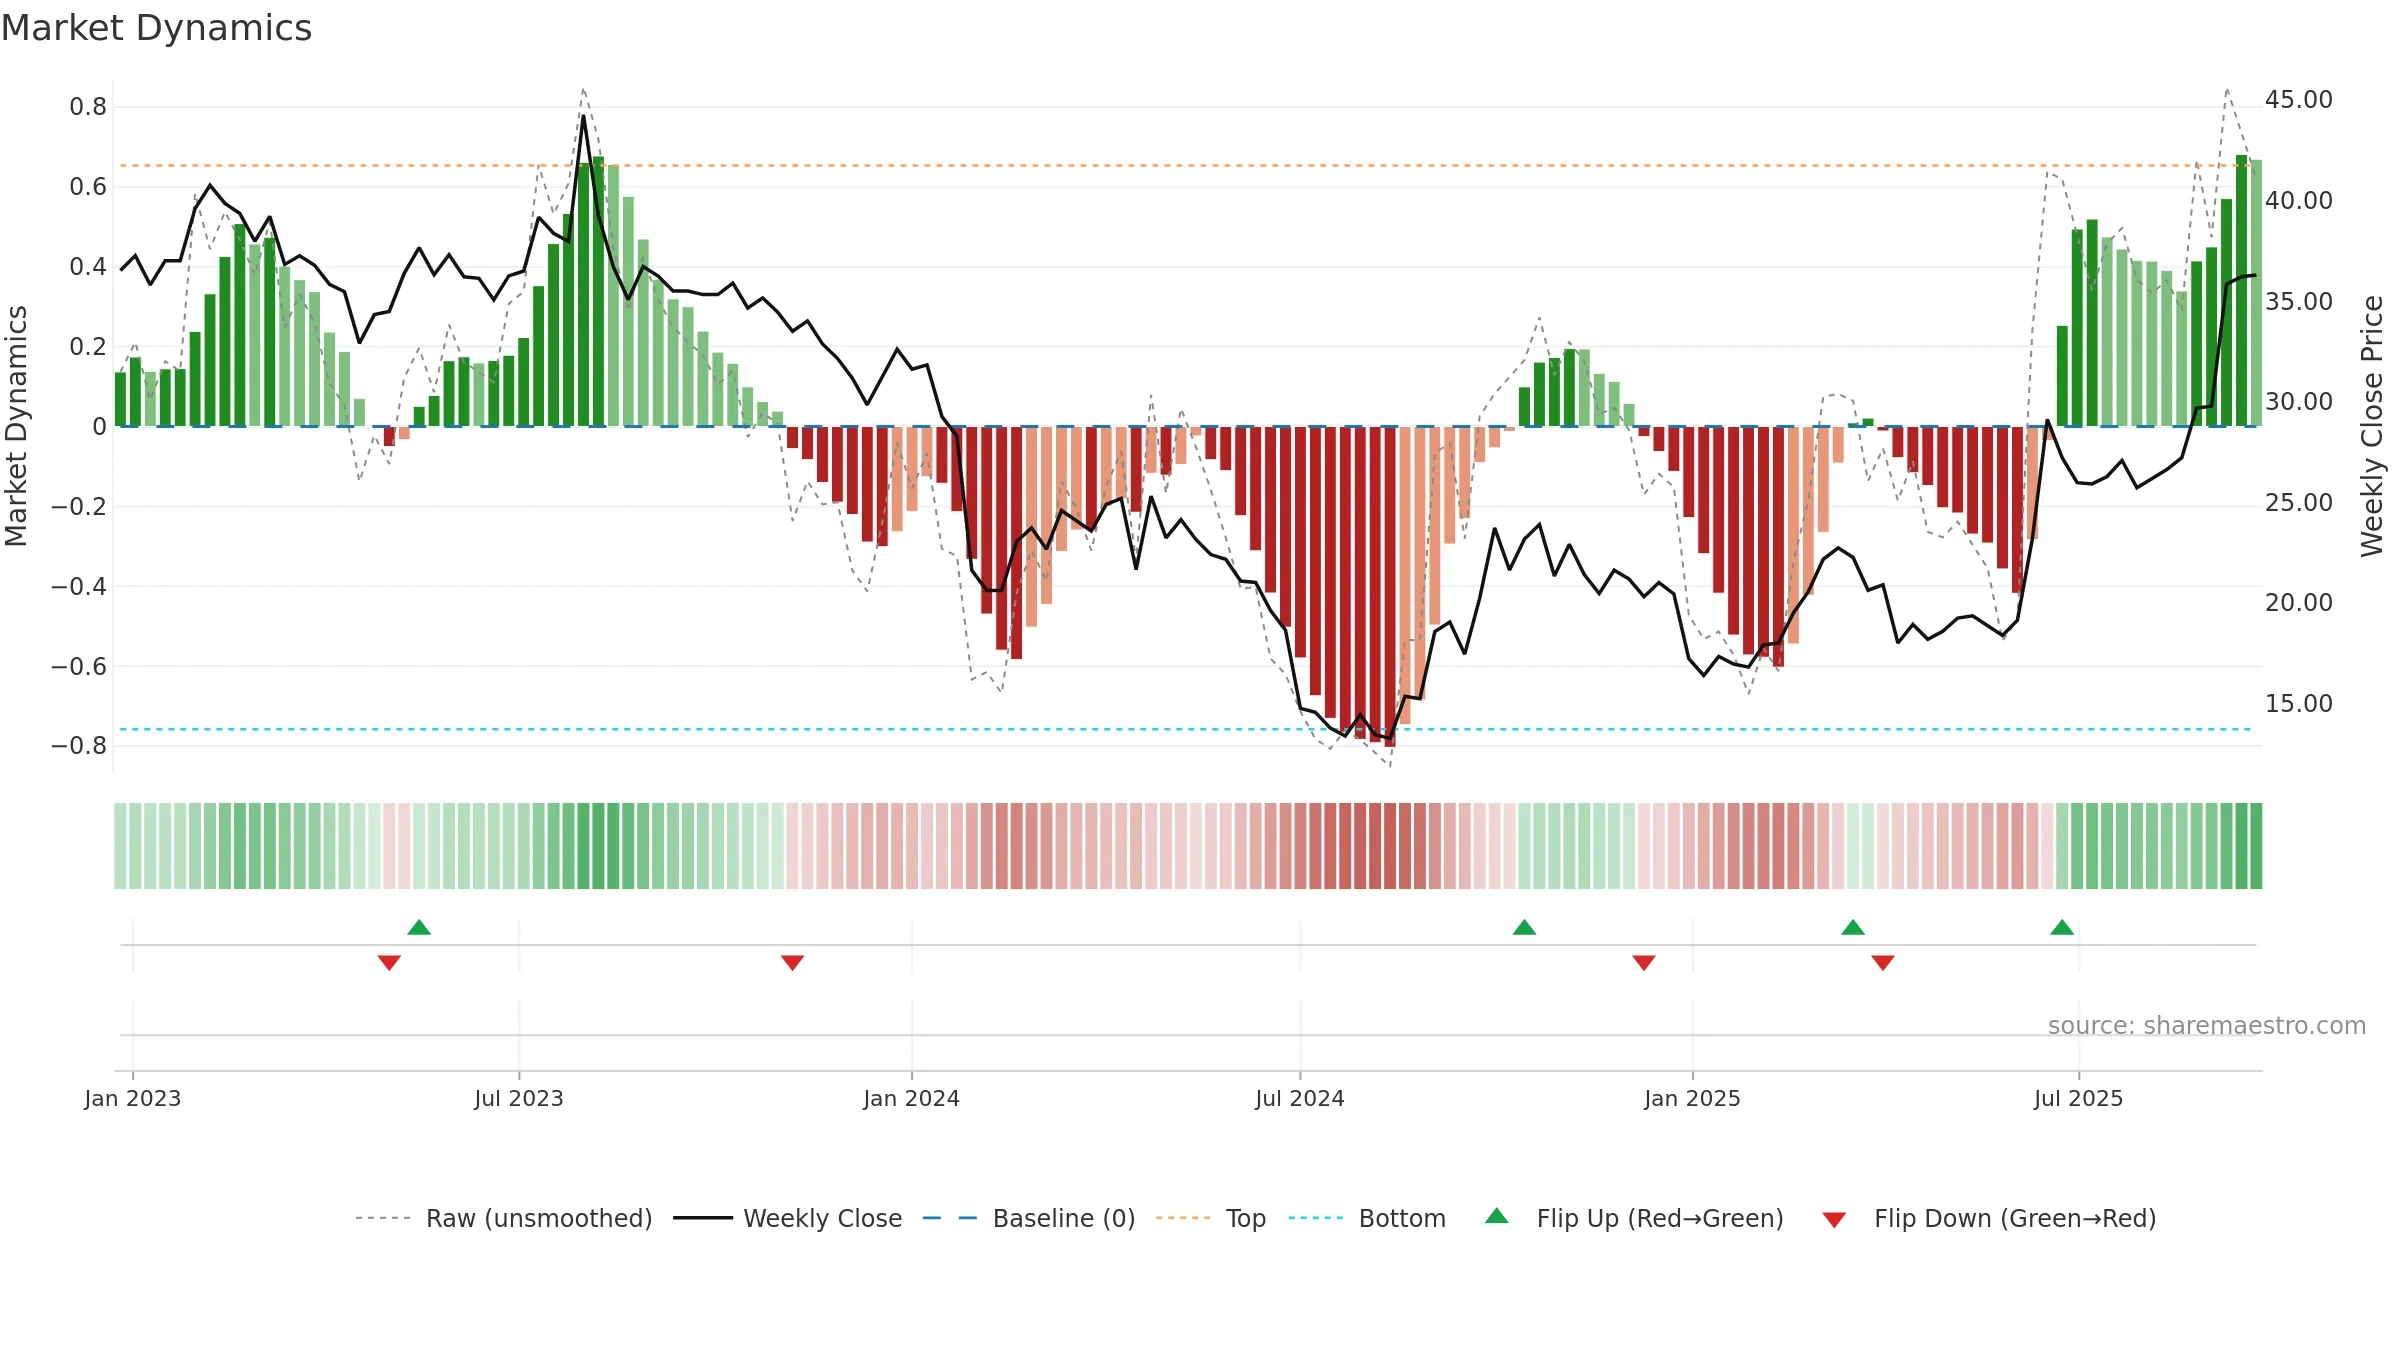Image resolution: width=2400 pixels, height=1350 pixels.
Task: Toggle the Weekly Close legend entry
Action: pos(788,1218)
